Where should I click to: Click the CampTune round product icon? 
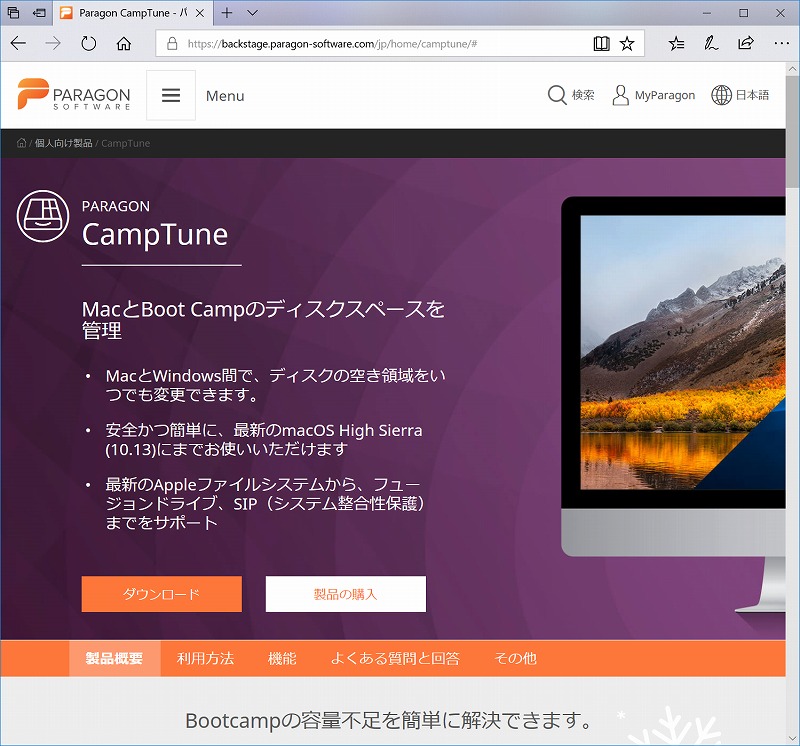pos(43,216)
